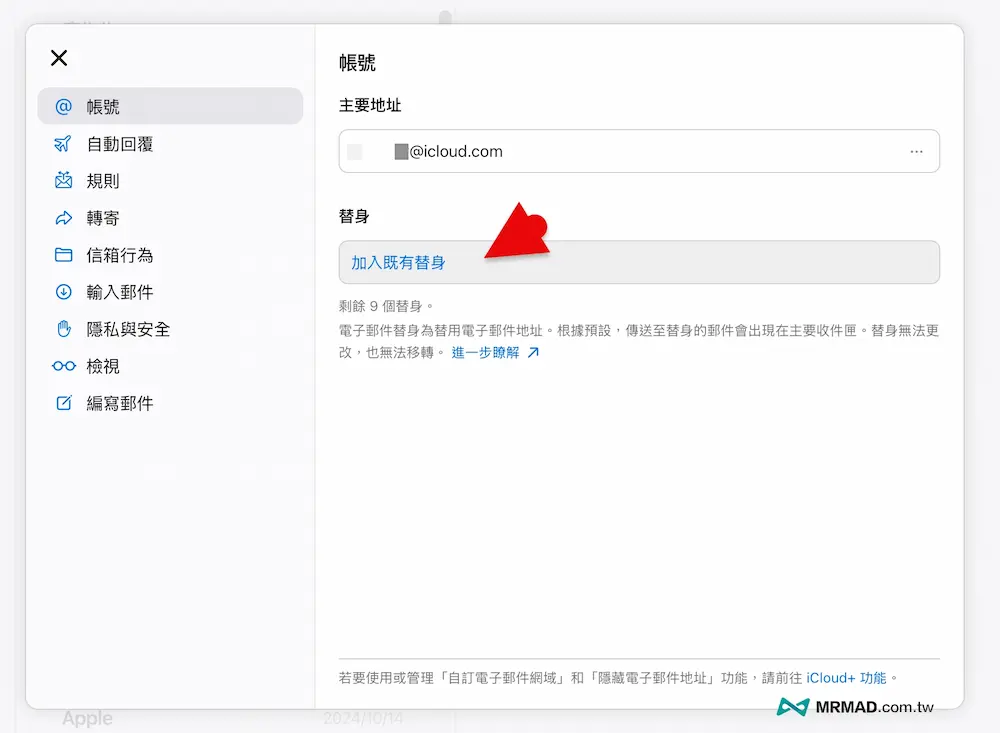Viewport: 1000px width, 733px height.
Task: Click the 替身 heading
Action: point(354,216)
